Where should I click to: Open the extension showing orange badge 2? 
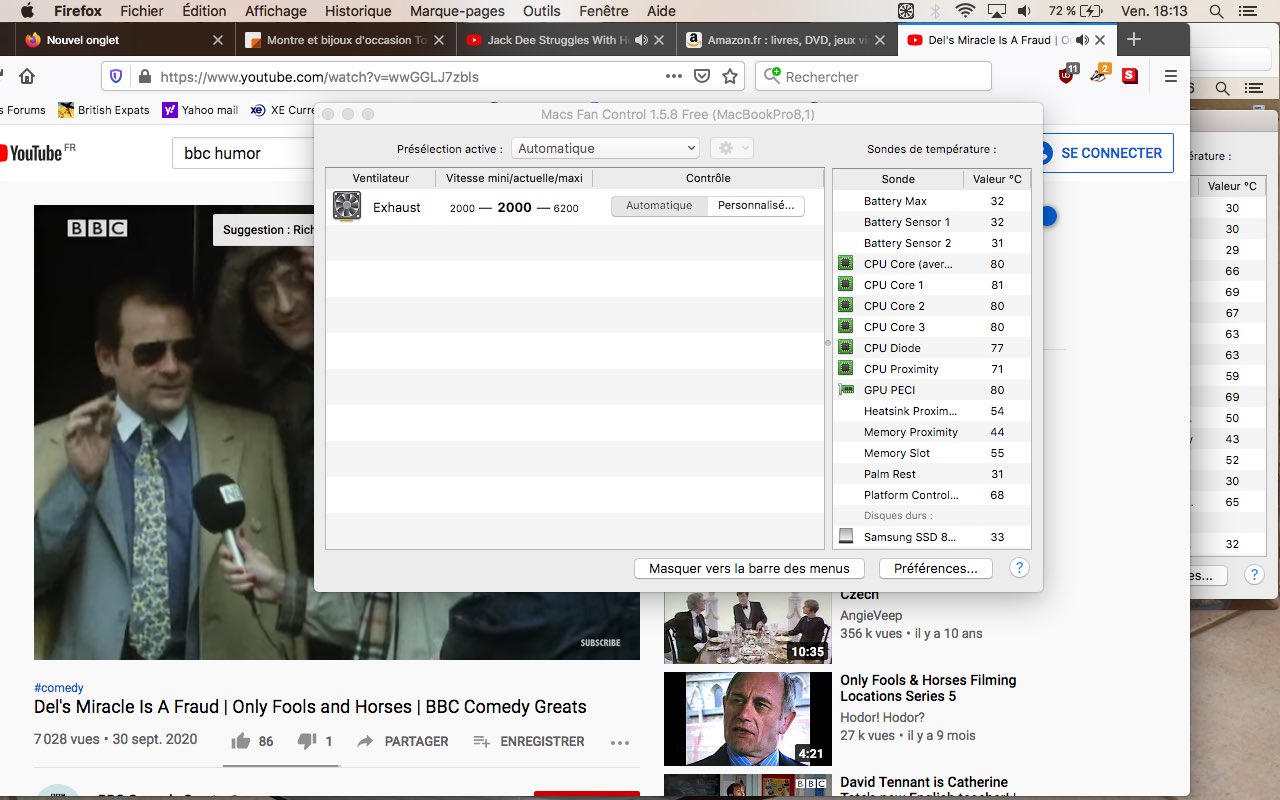1099,74
